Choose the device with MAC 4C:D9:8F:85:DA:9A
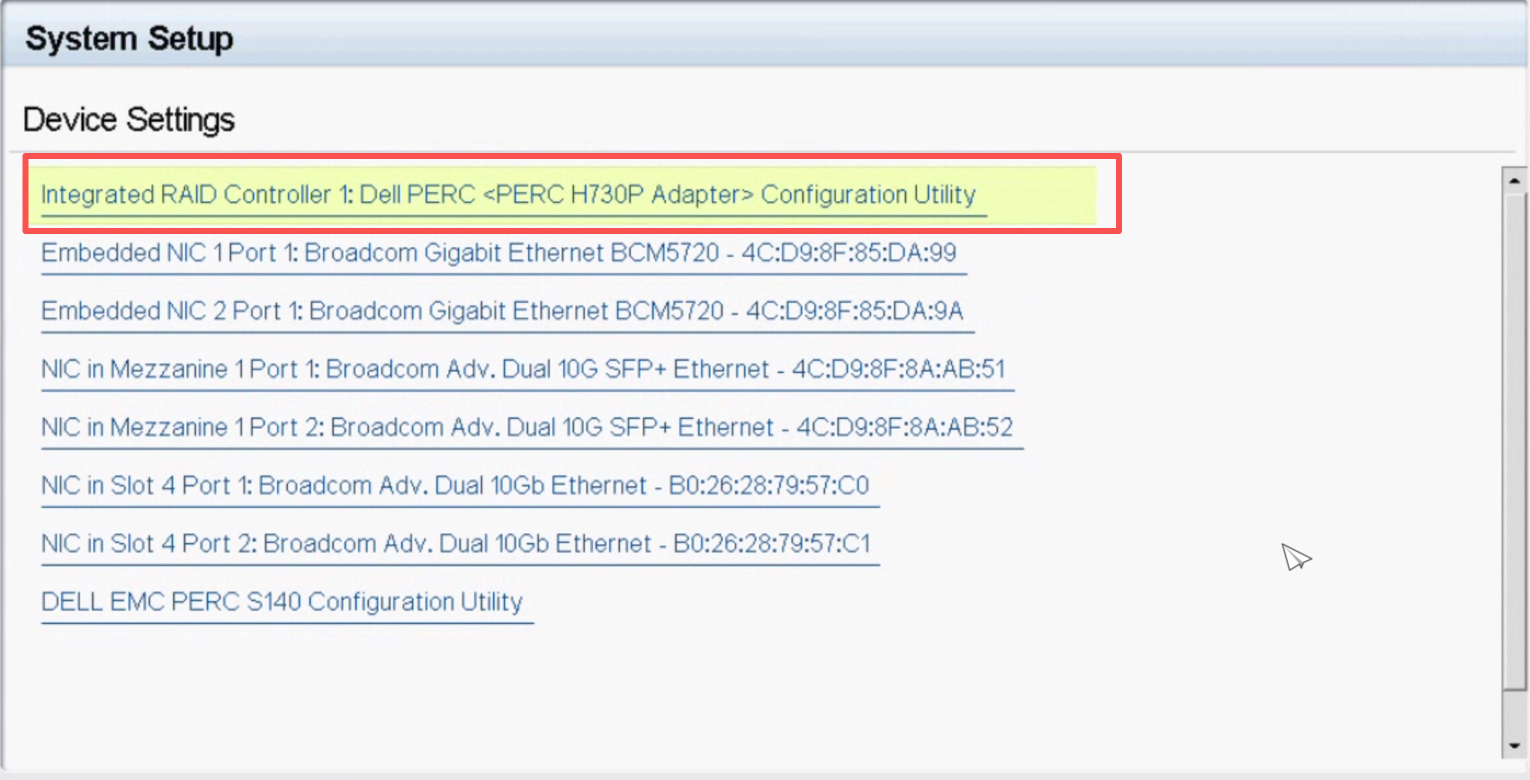1530x780 pixels. [853, 311]
